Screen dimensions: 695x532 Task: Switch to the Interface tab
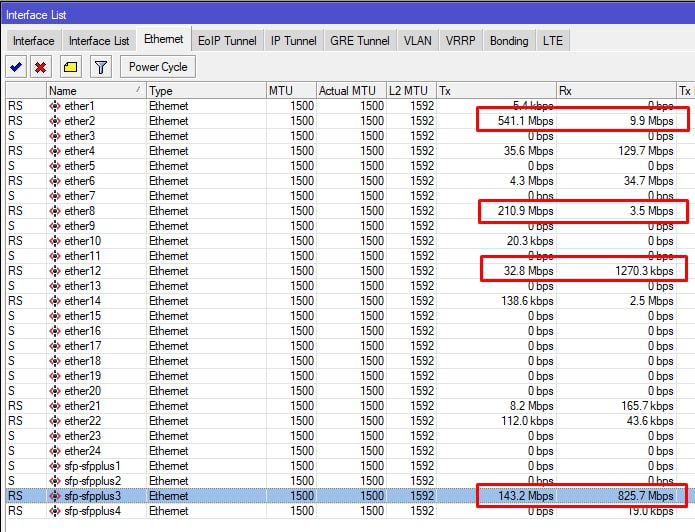pyautogui.click(x=34, y=41)
